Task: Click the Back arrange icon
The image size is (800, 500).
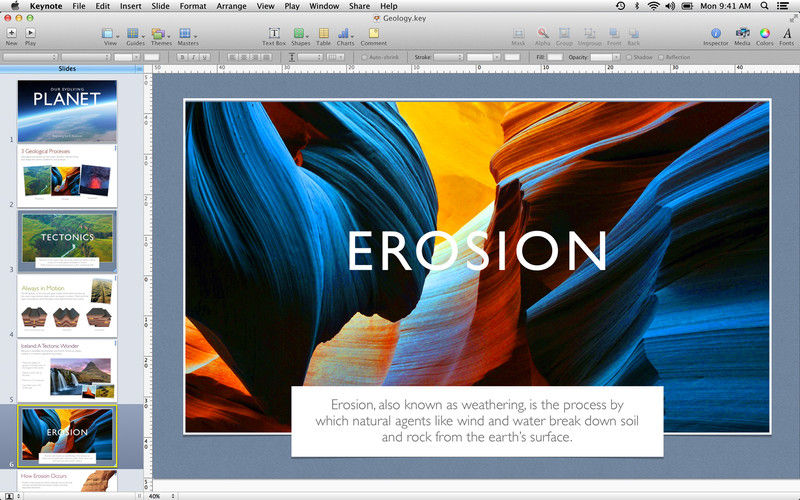Action: 634,34
